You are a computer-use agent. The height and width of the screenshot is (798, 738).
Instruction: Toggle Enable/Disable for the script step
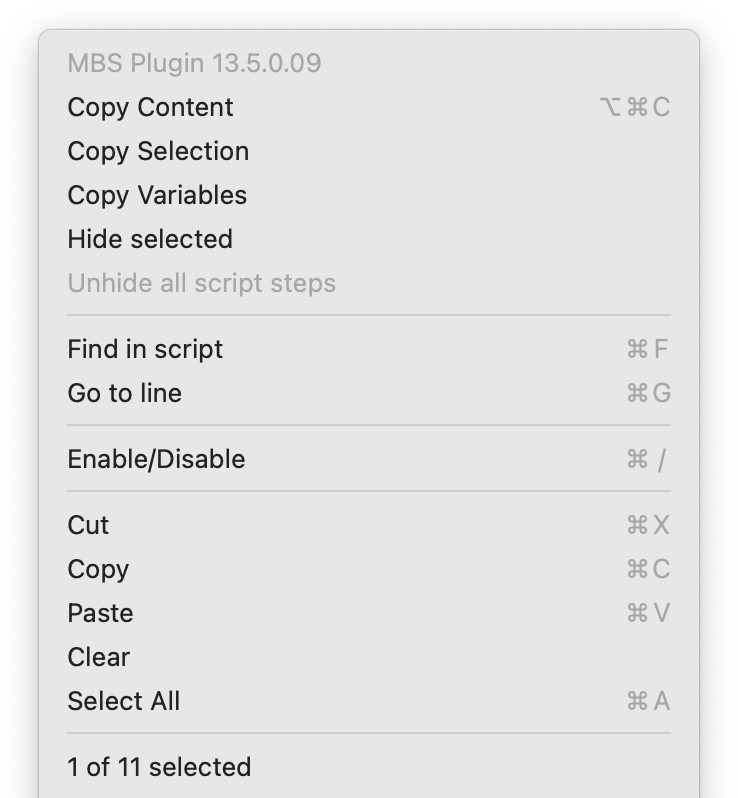[156, 459]
